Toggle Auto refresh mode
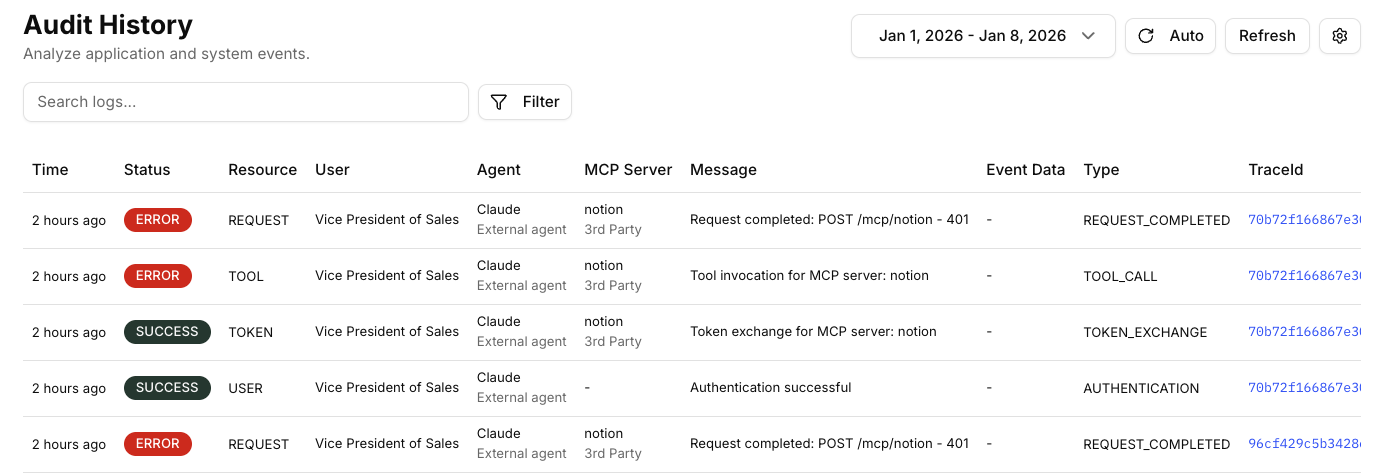The height and width of the screenshot is (476, 1385). point(1171,36)
